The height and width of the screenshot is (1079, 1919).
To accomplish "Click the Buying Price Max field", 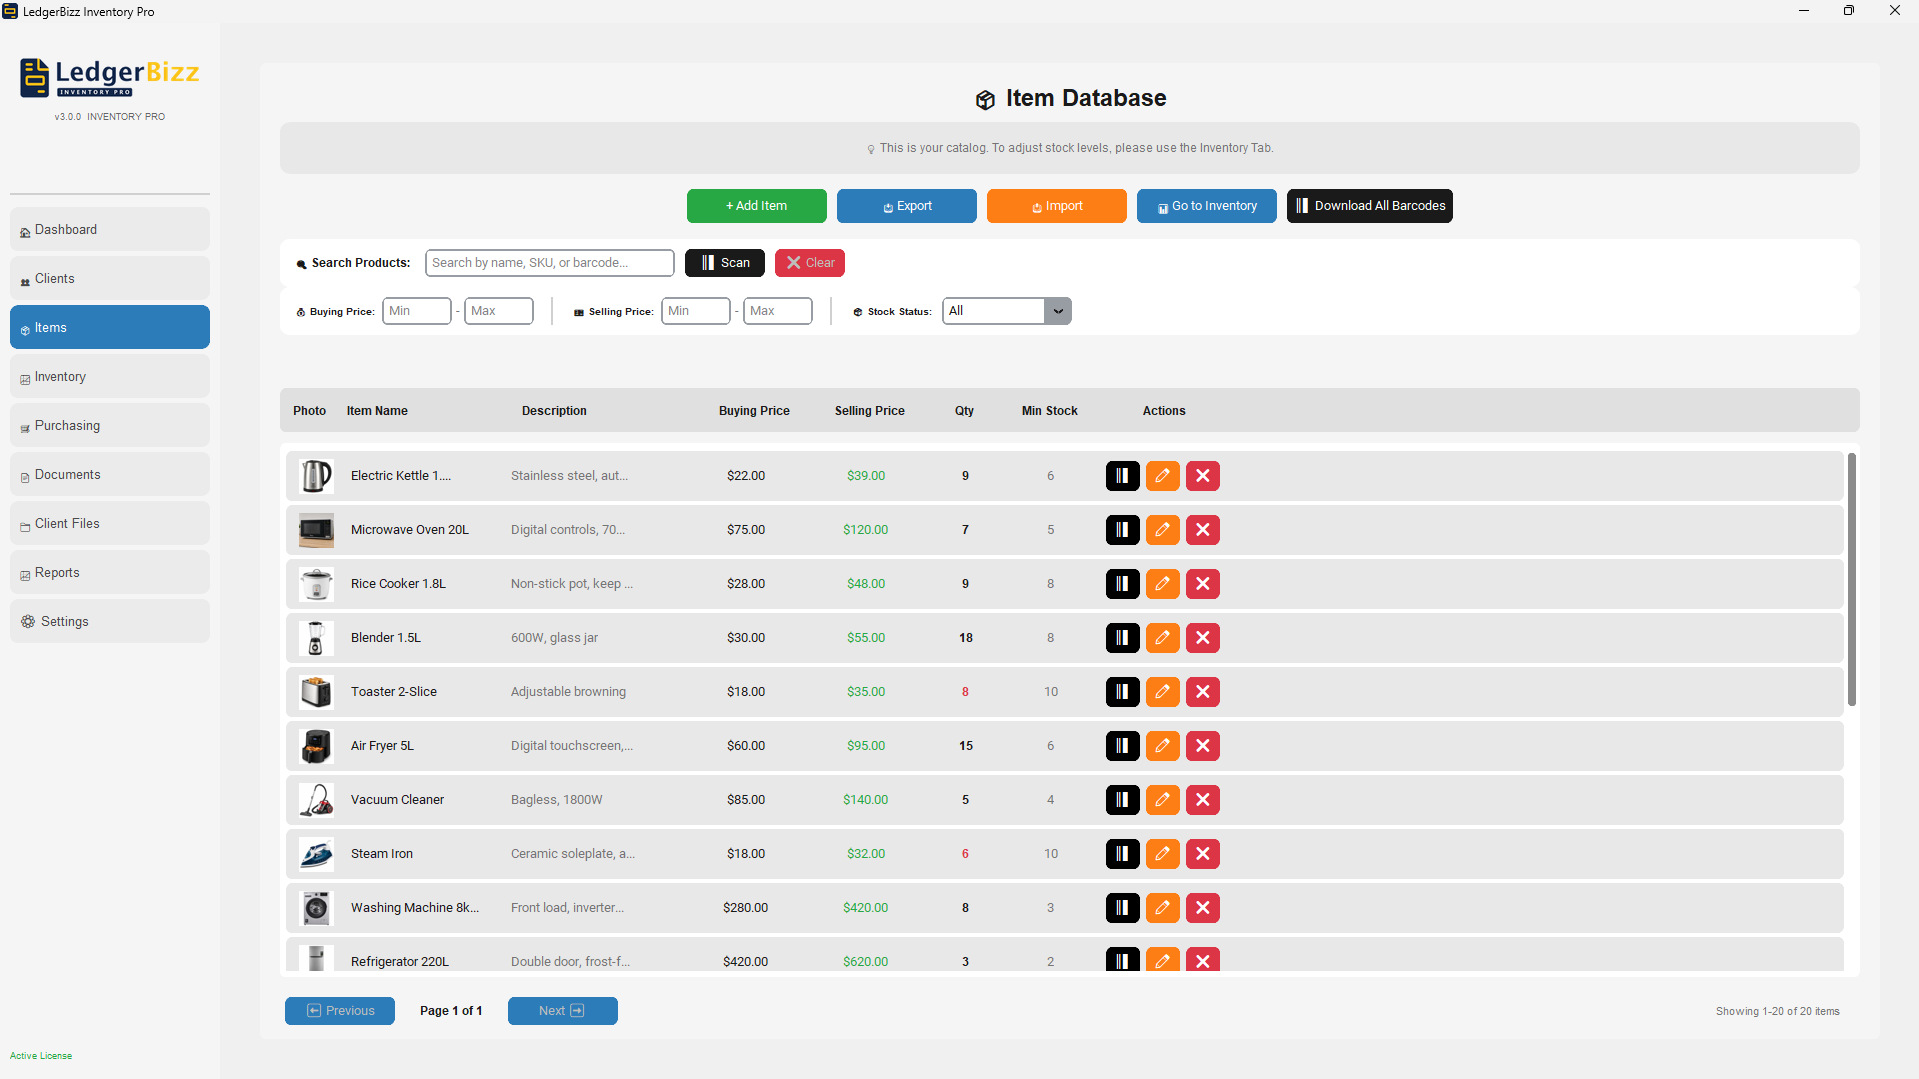I will (498, 311).
